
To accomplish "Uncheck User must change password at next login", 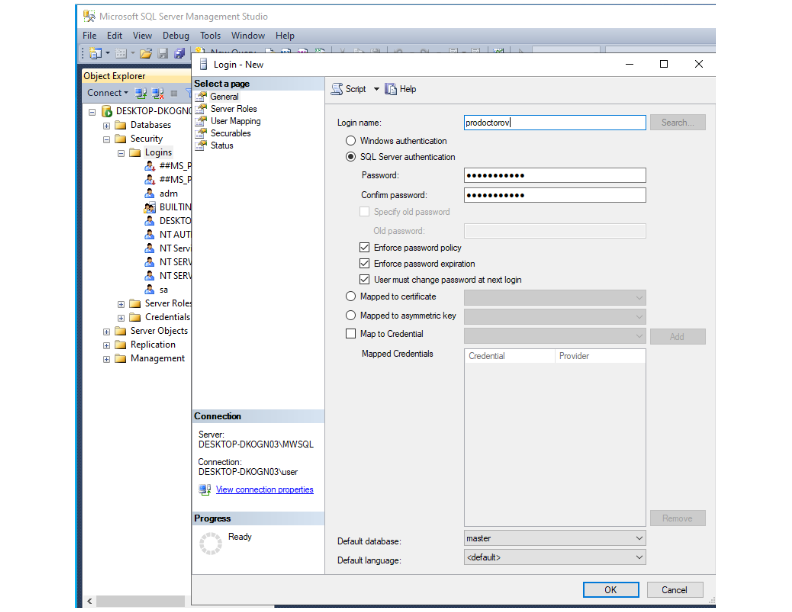I will point(365,280).
